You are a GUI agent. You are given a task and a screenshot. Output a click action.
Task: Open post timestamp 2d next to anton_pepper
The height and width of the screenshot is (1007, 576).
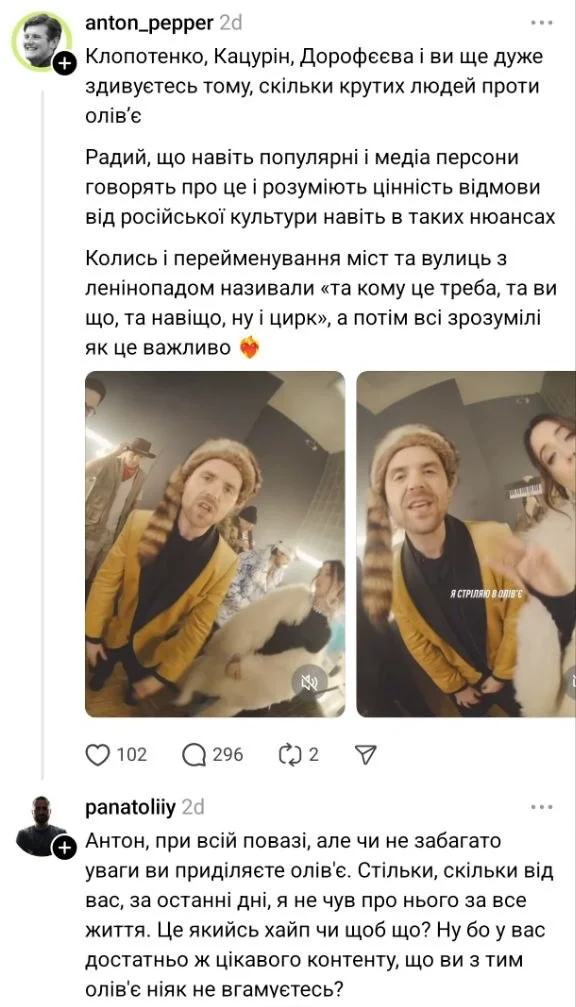[x=231, y=23]
